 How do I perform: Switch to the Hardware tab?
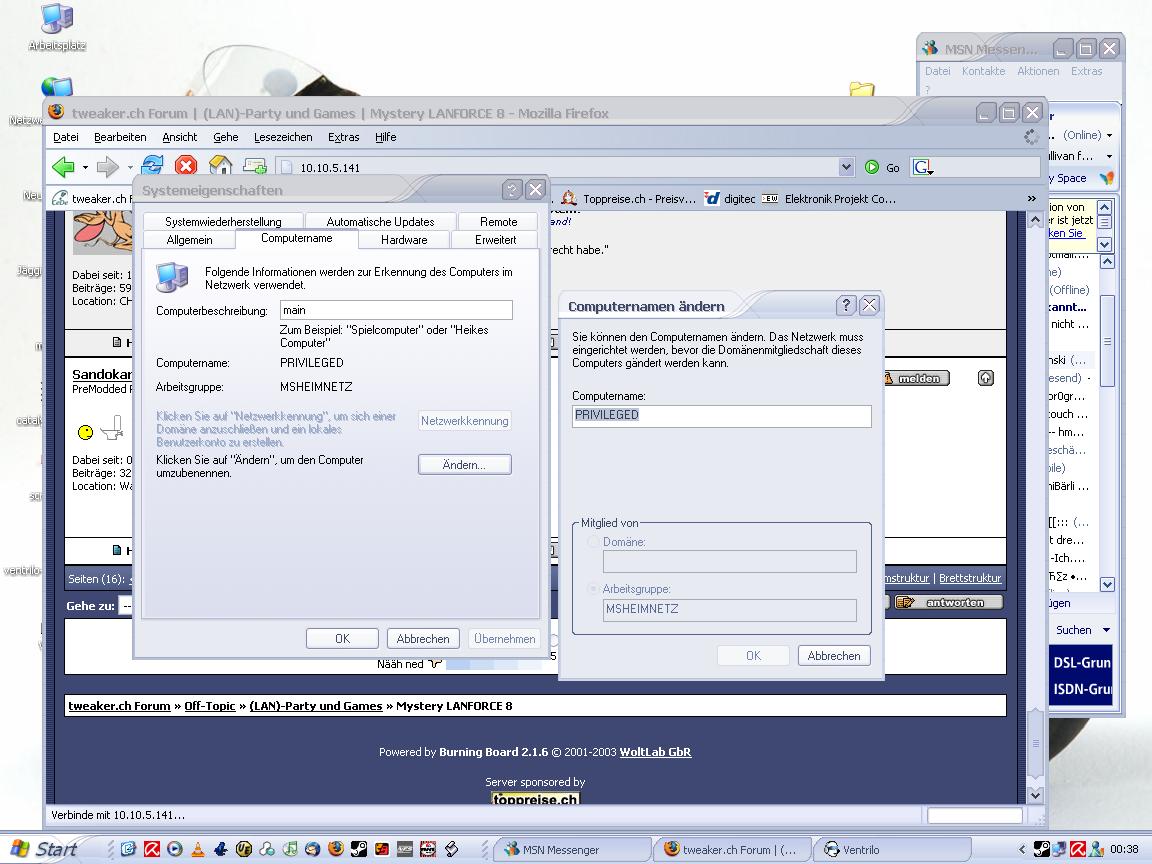pyautogui.click(x=404, y=240)
